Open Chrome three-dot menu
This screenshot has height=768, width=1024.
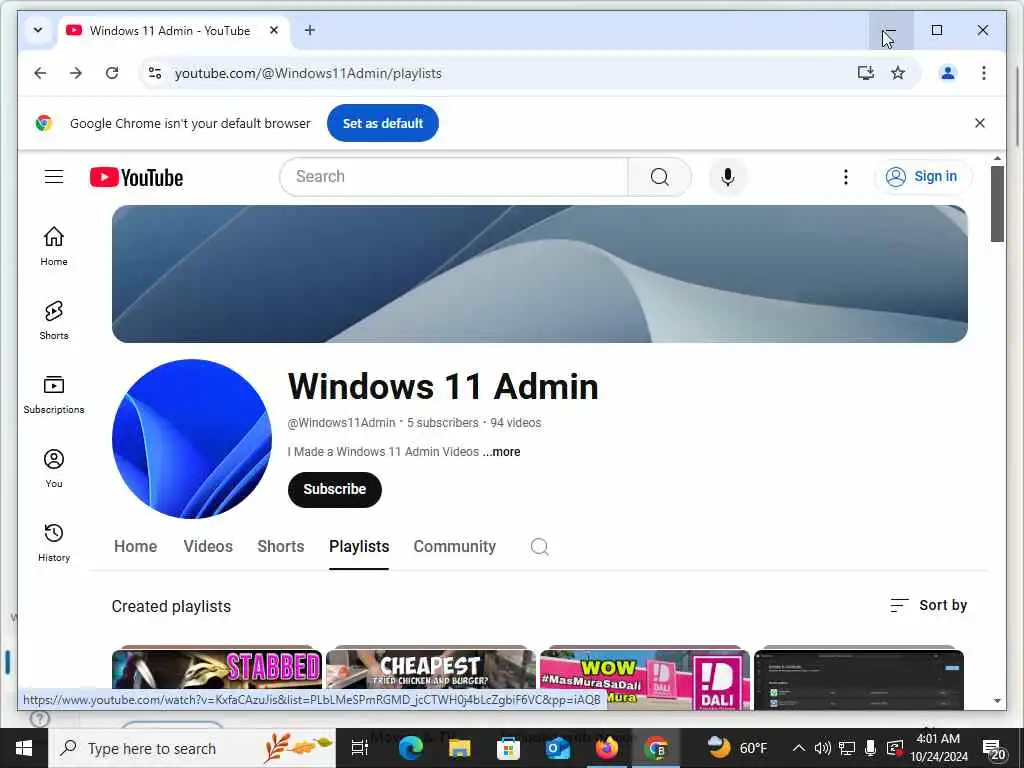click(x=984, y=73)
